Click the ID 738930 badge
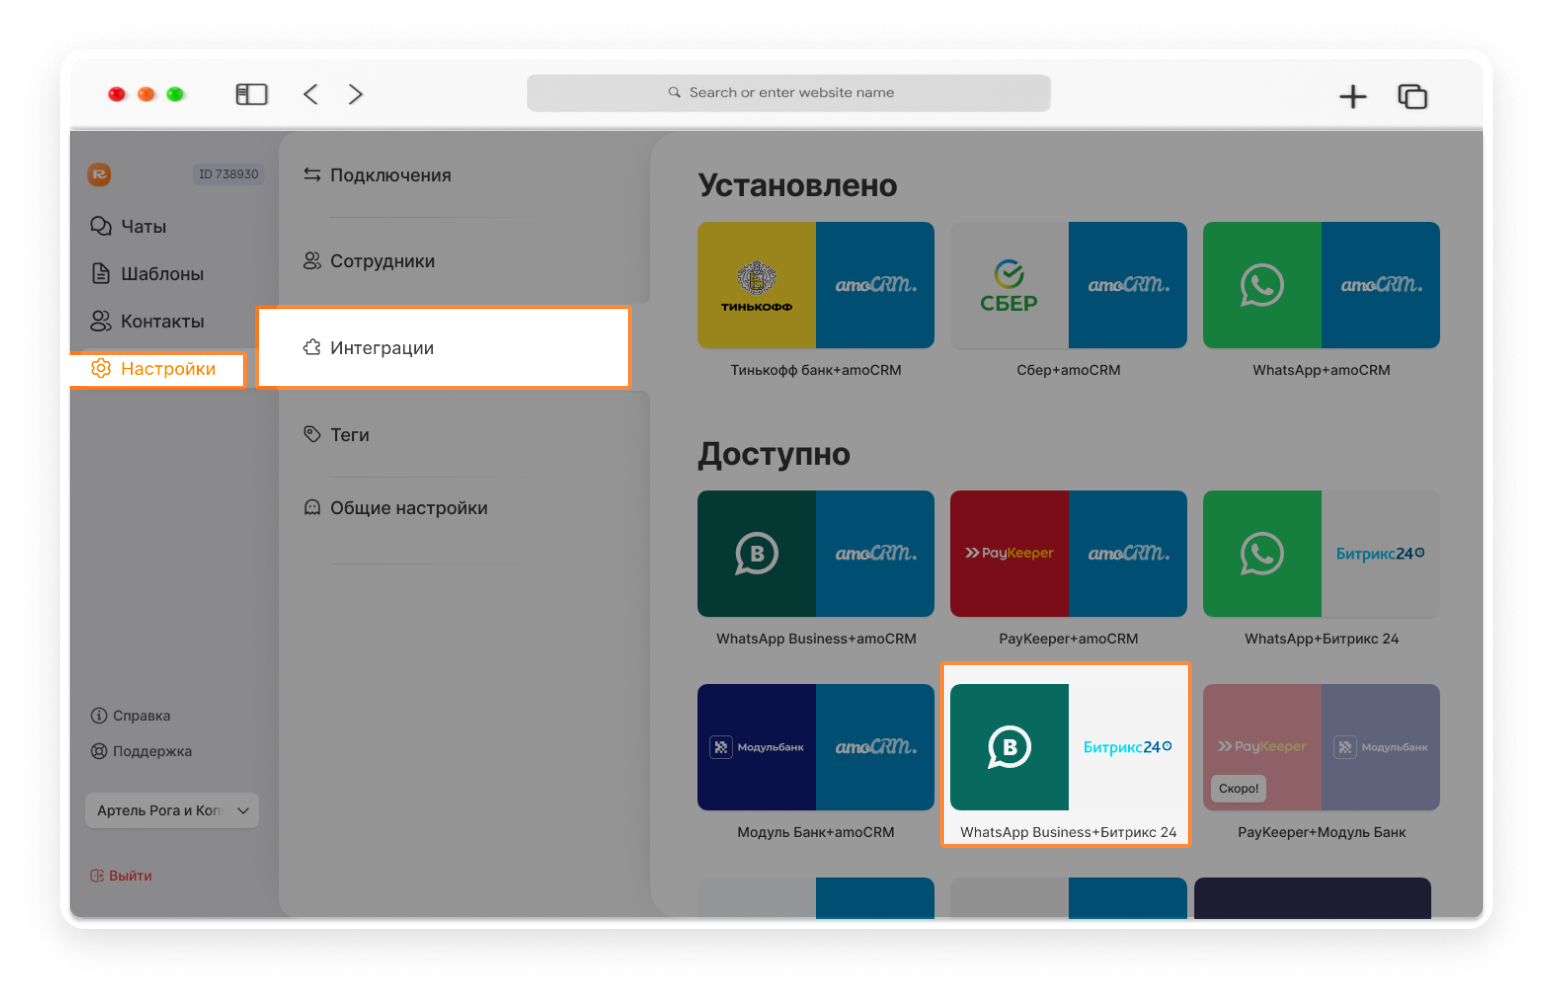 (228, 174)
